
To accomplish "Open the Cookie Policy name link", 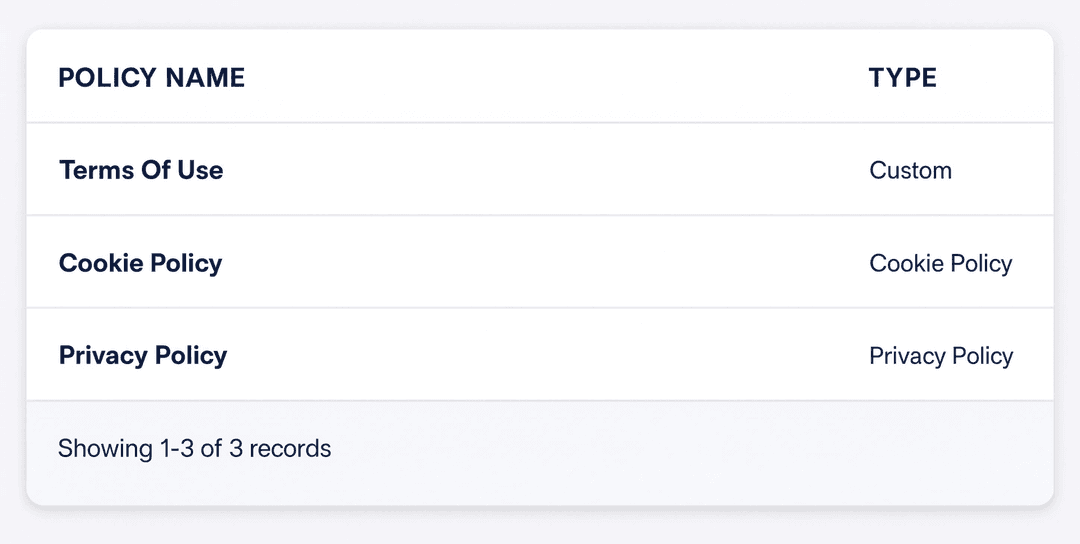I will tap(141, 263).
